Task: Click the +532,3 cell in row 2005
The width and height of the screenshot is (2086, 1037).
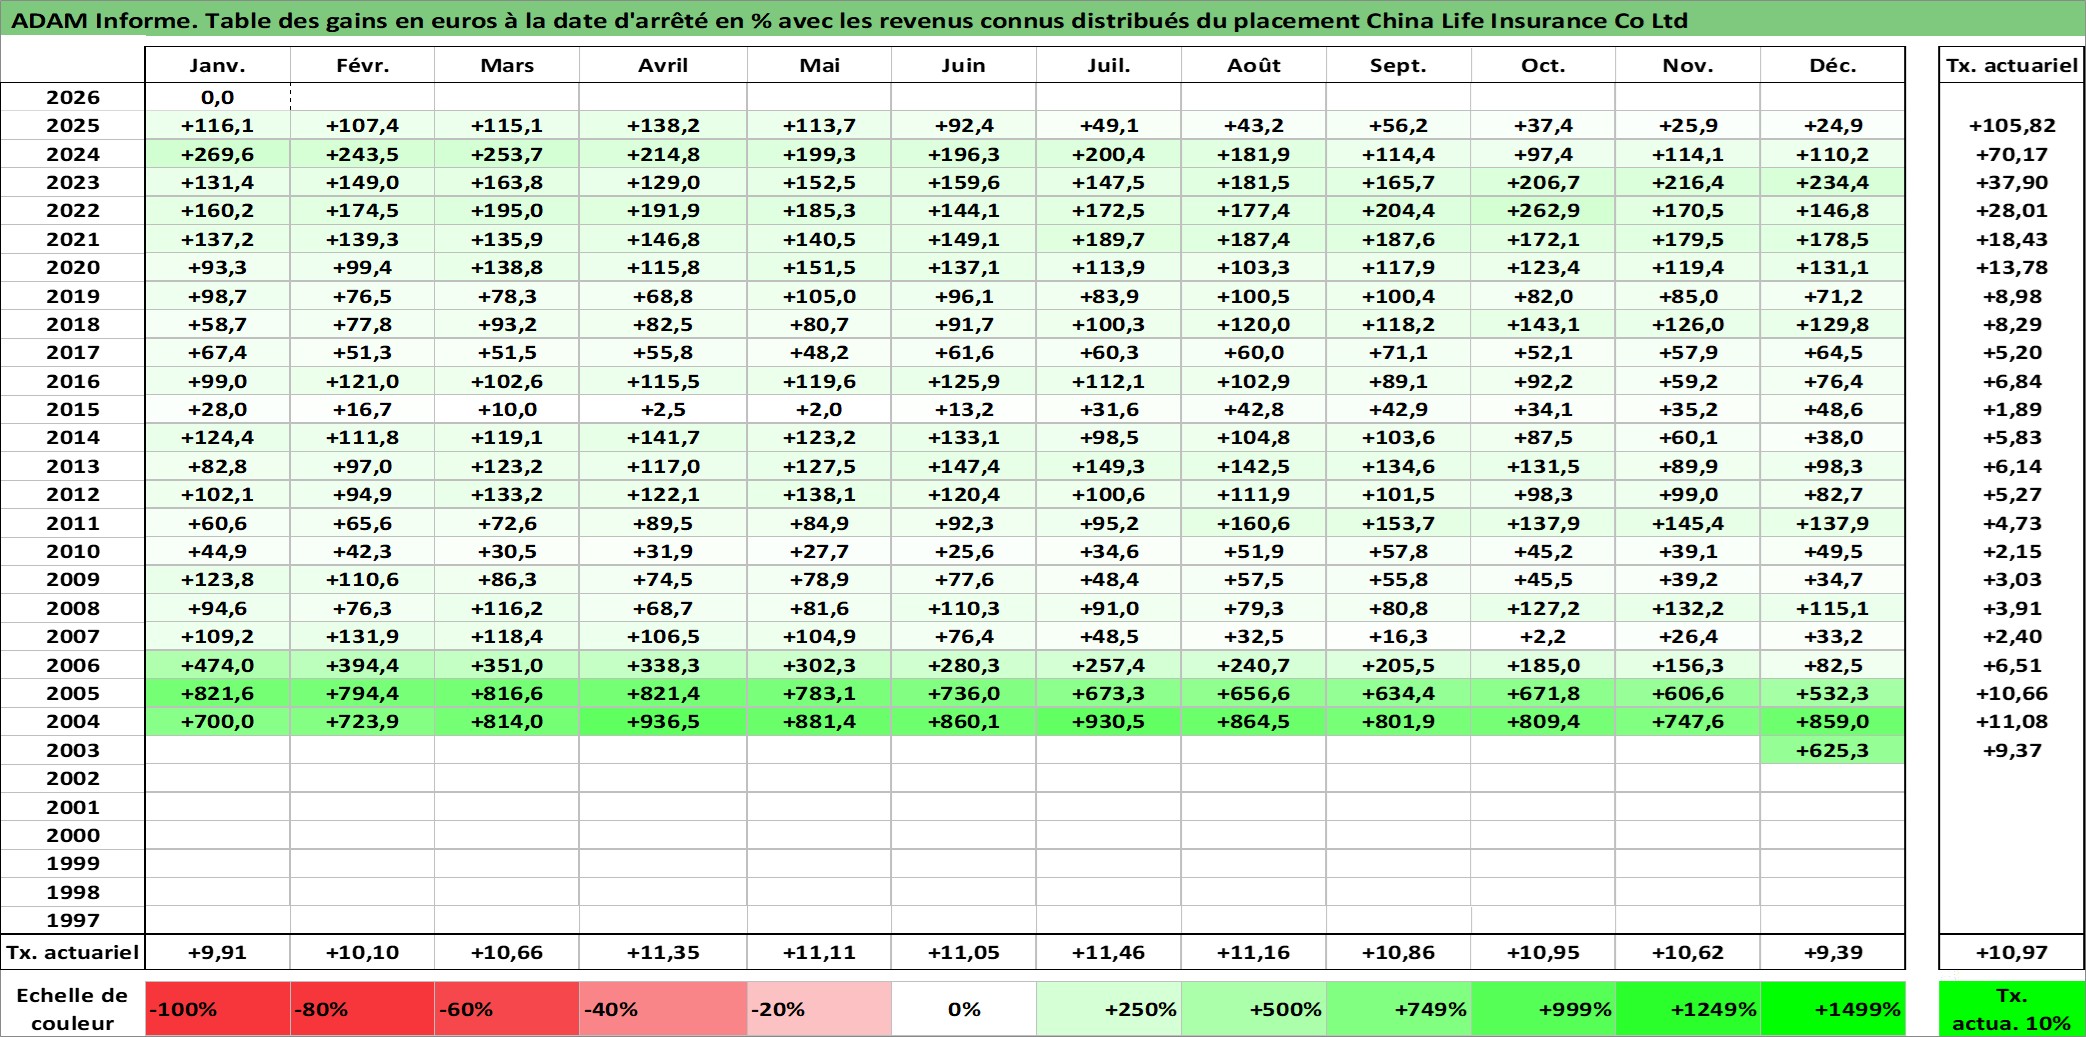Action: pos(1832,693)
